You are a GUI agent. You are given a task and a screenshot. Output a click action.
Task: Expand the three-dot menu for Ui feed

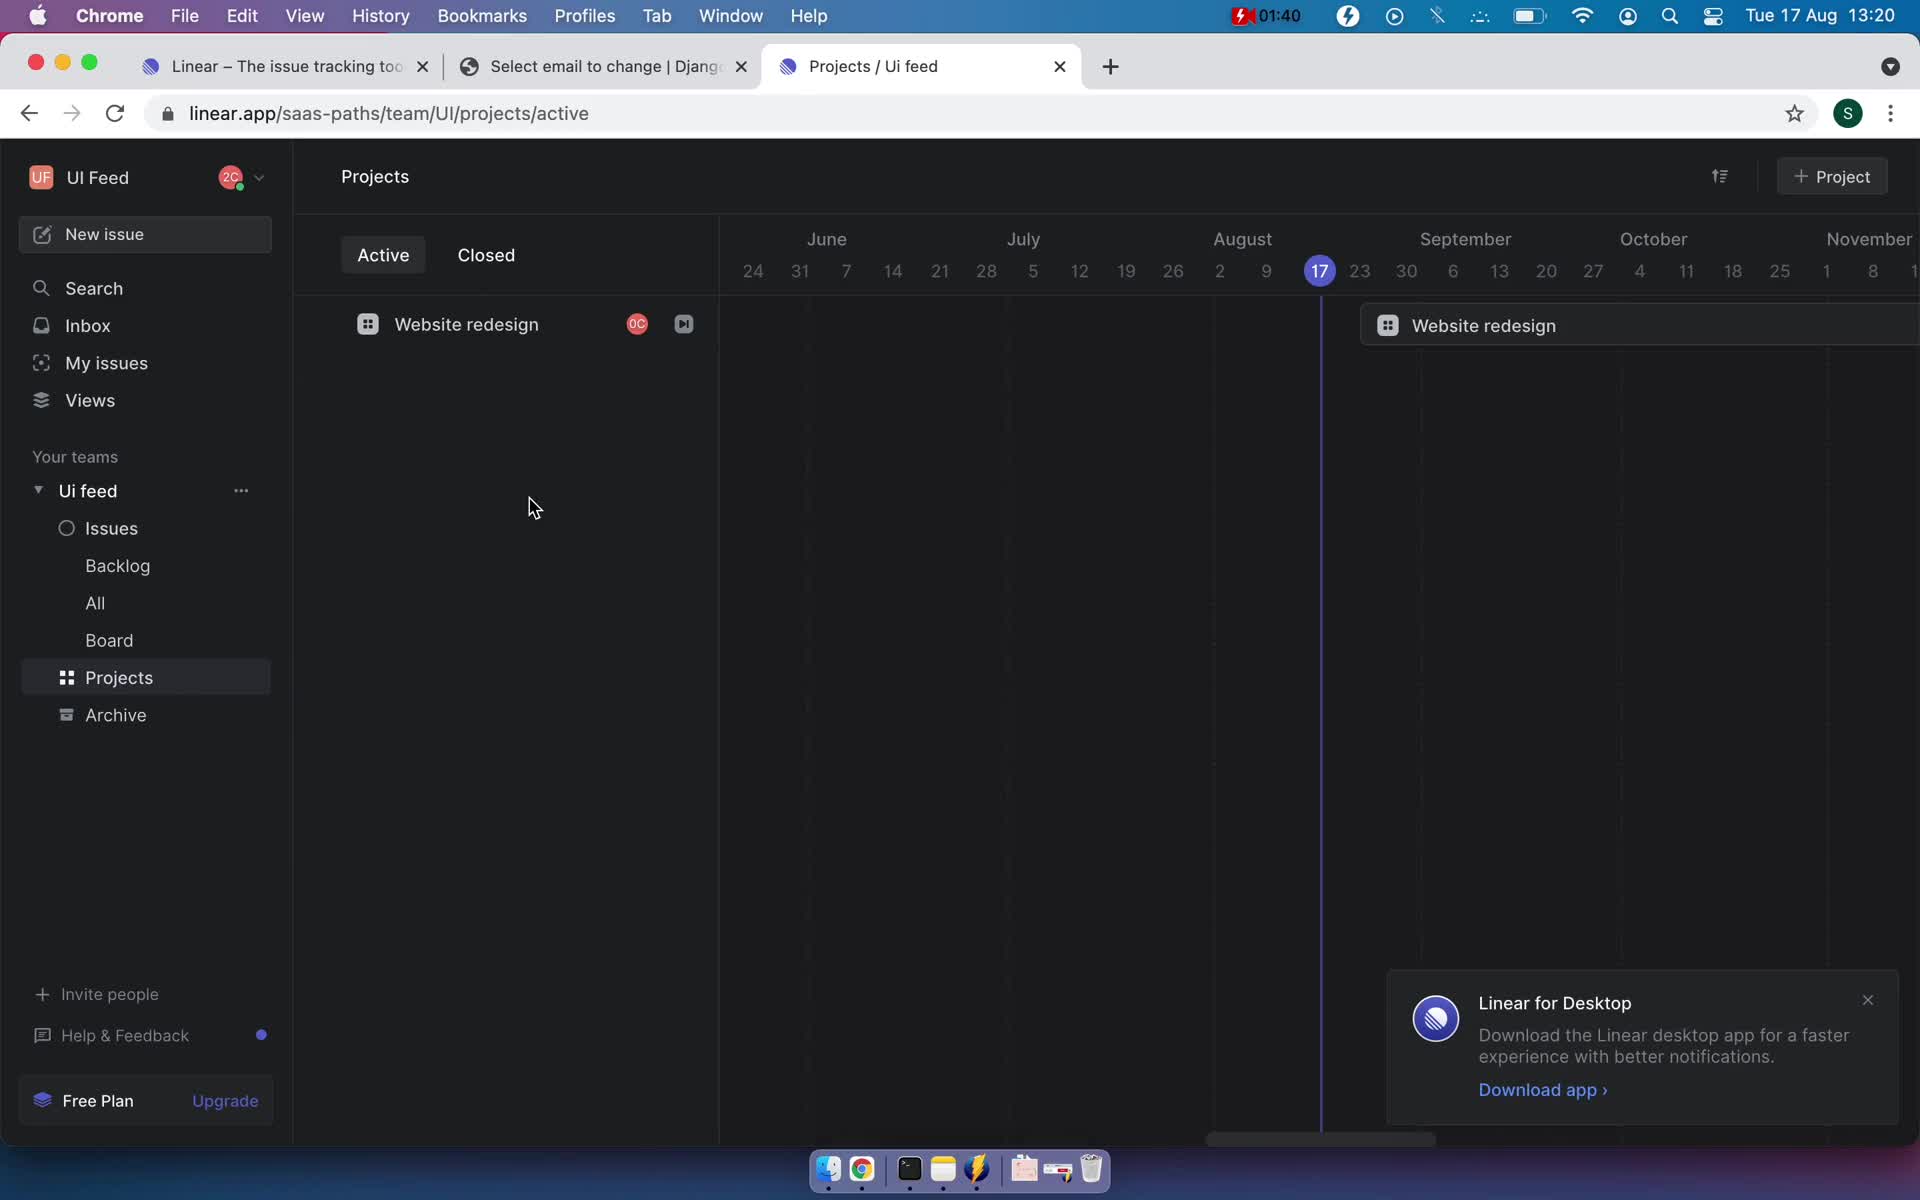(x=241, y=491)
